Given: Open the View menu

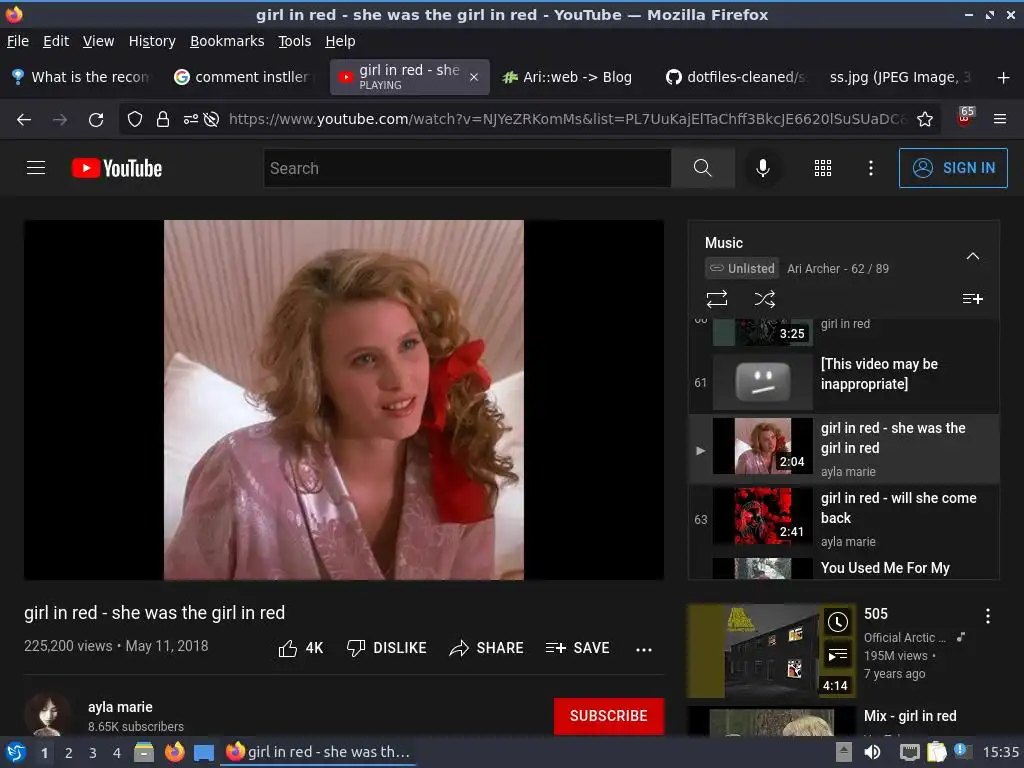Looking at the screenshot, I should [x=99, y=41].
